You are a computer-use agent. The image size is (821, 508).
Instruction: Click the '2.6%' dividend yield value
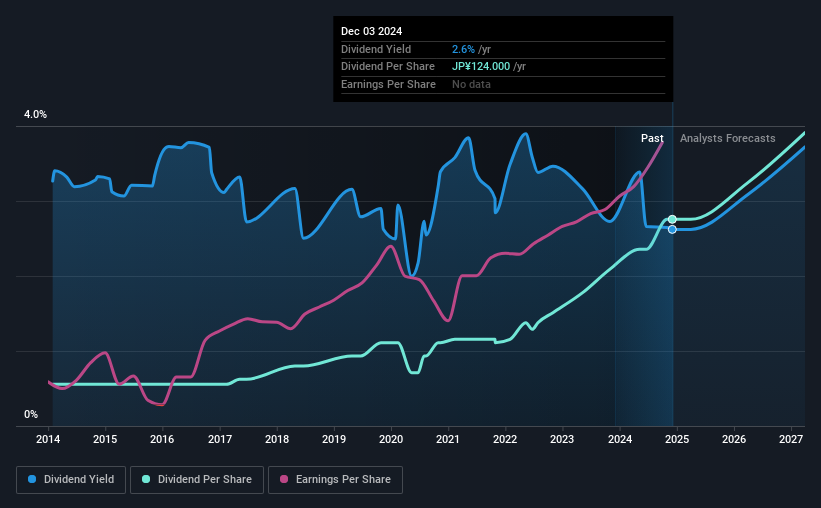pyautogui.click(x=463, y=49)
